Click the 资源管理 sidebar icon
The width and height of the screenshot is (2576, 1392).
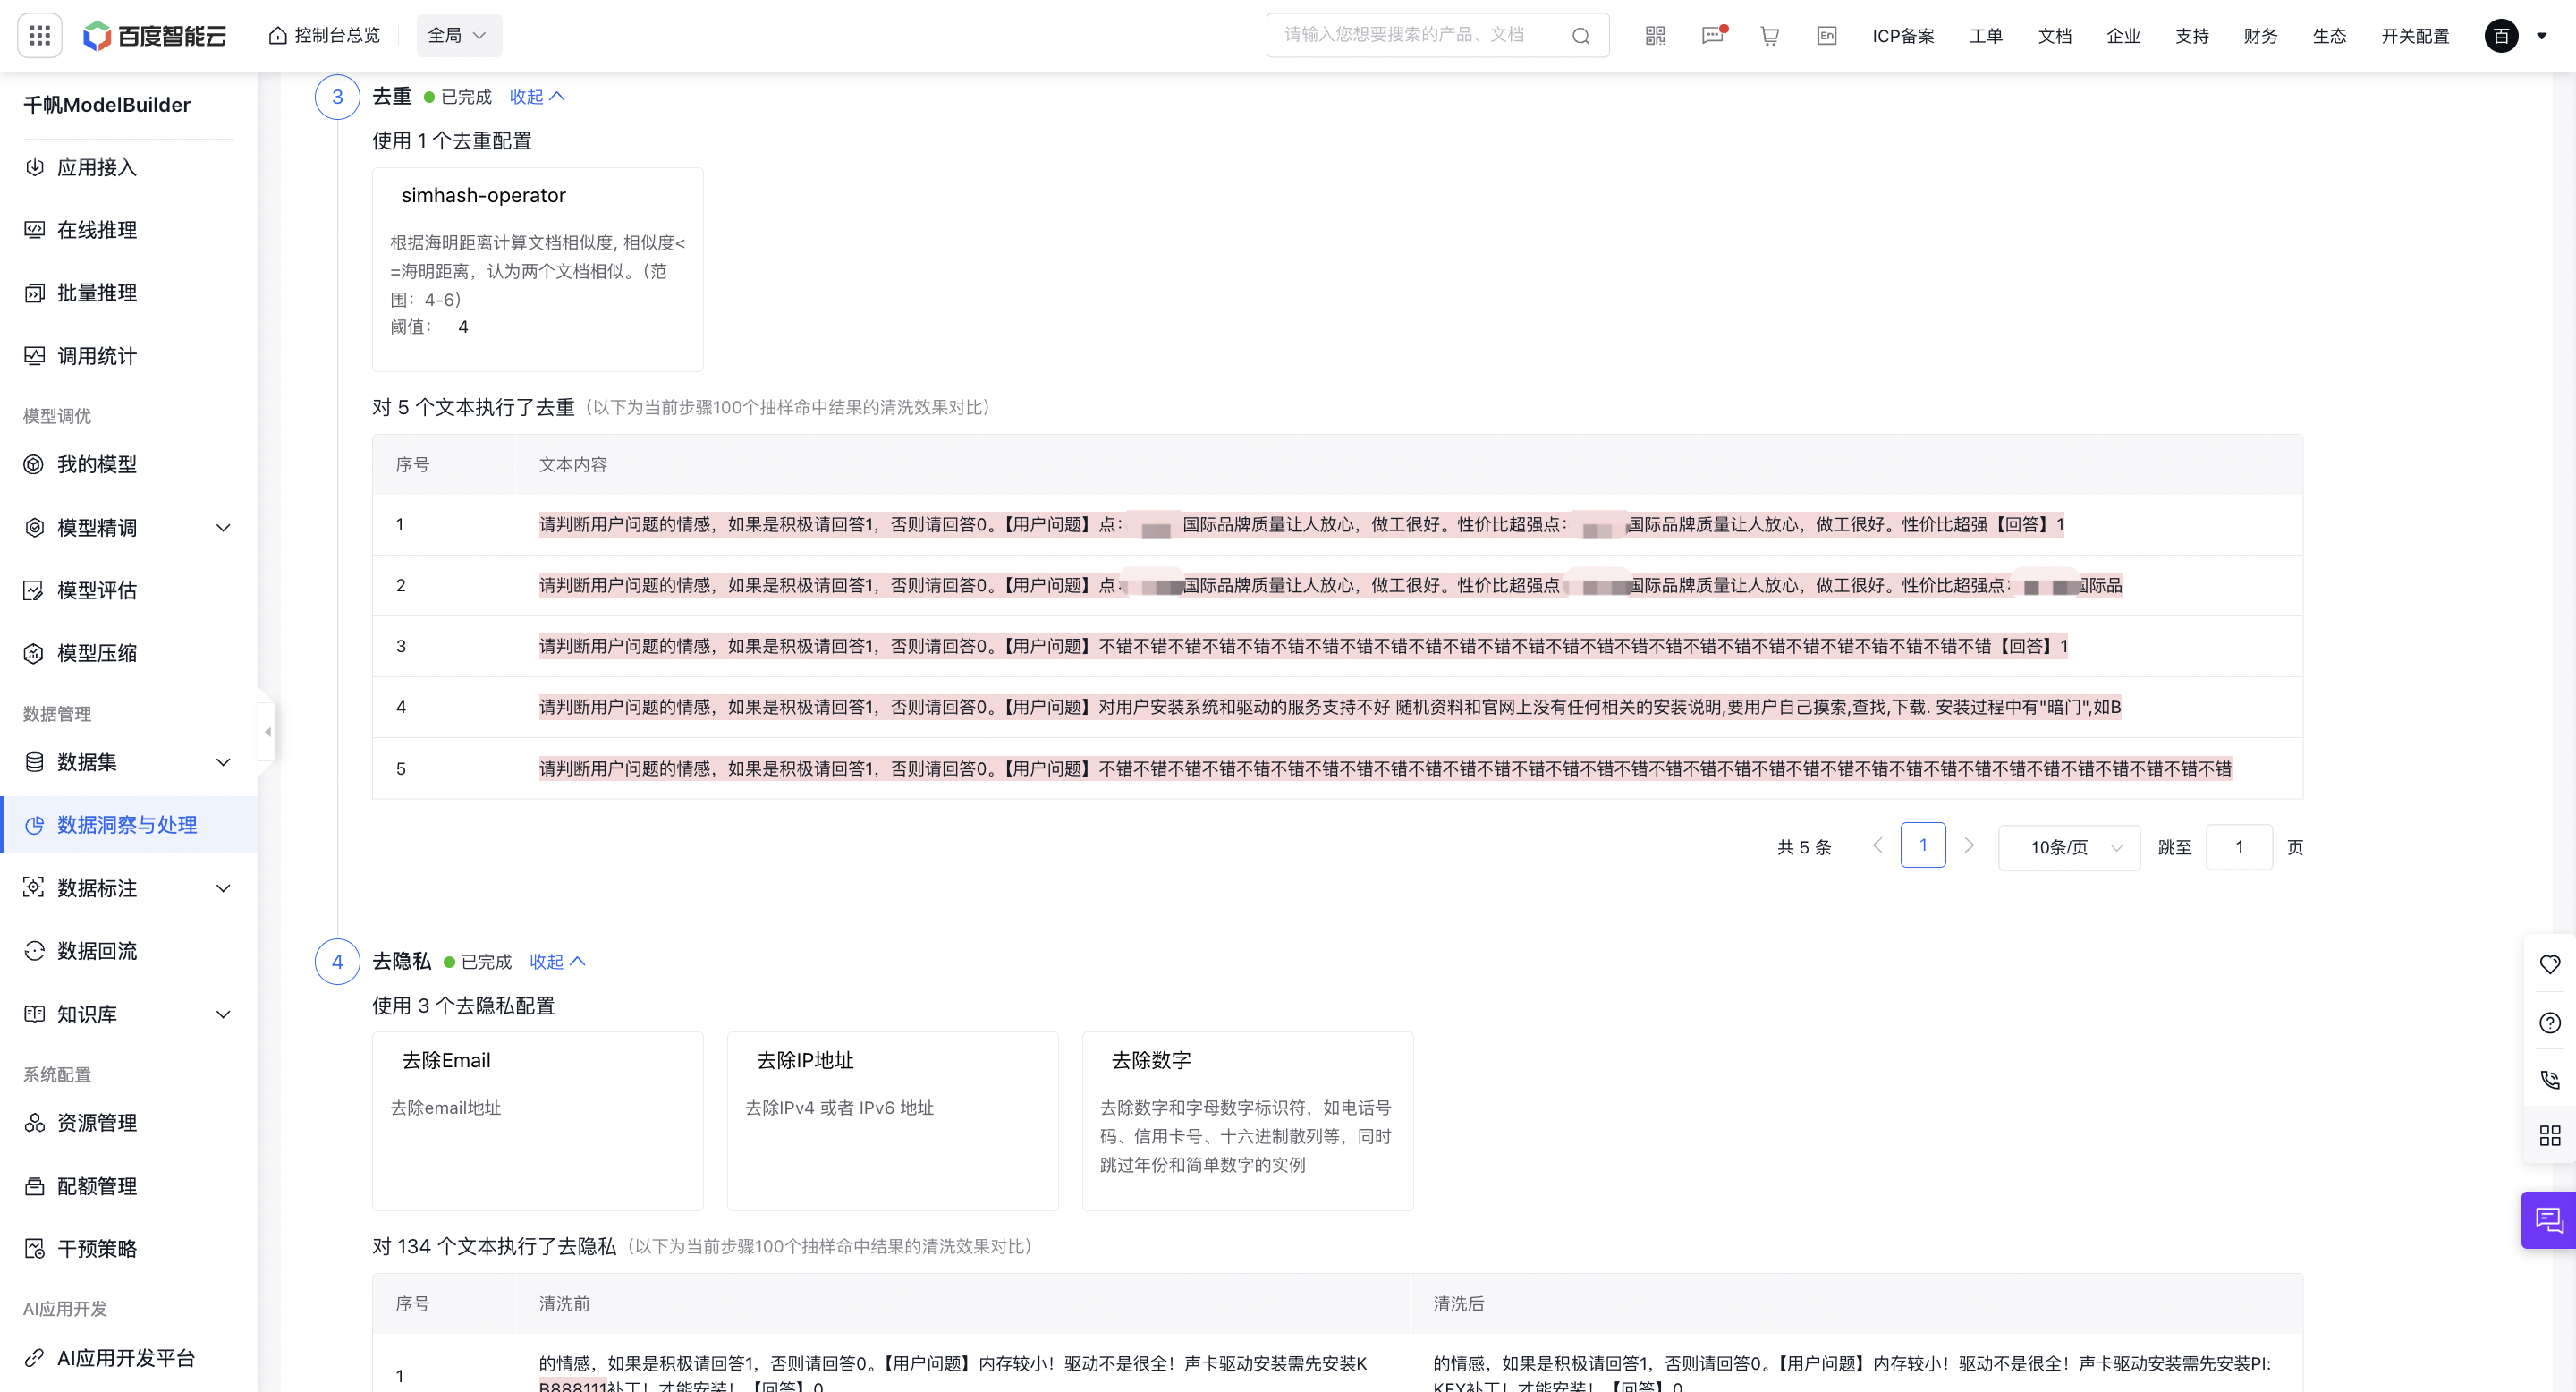(x=35, y=1123)
